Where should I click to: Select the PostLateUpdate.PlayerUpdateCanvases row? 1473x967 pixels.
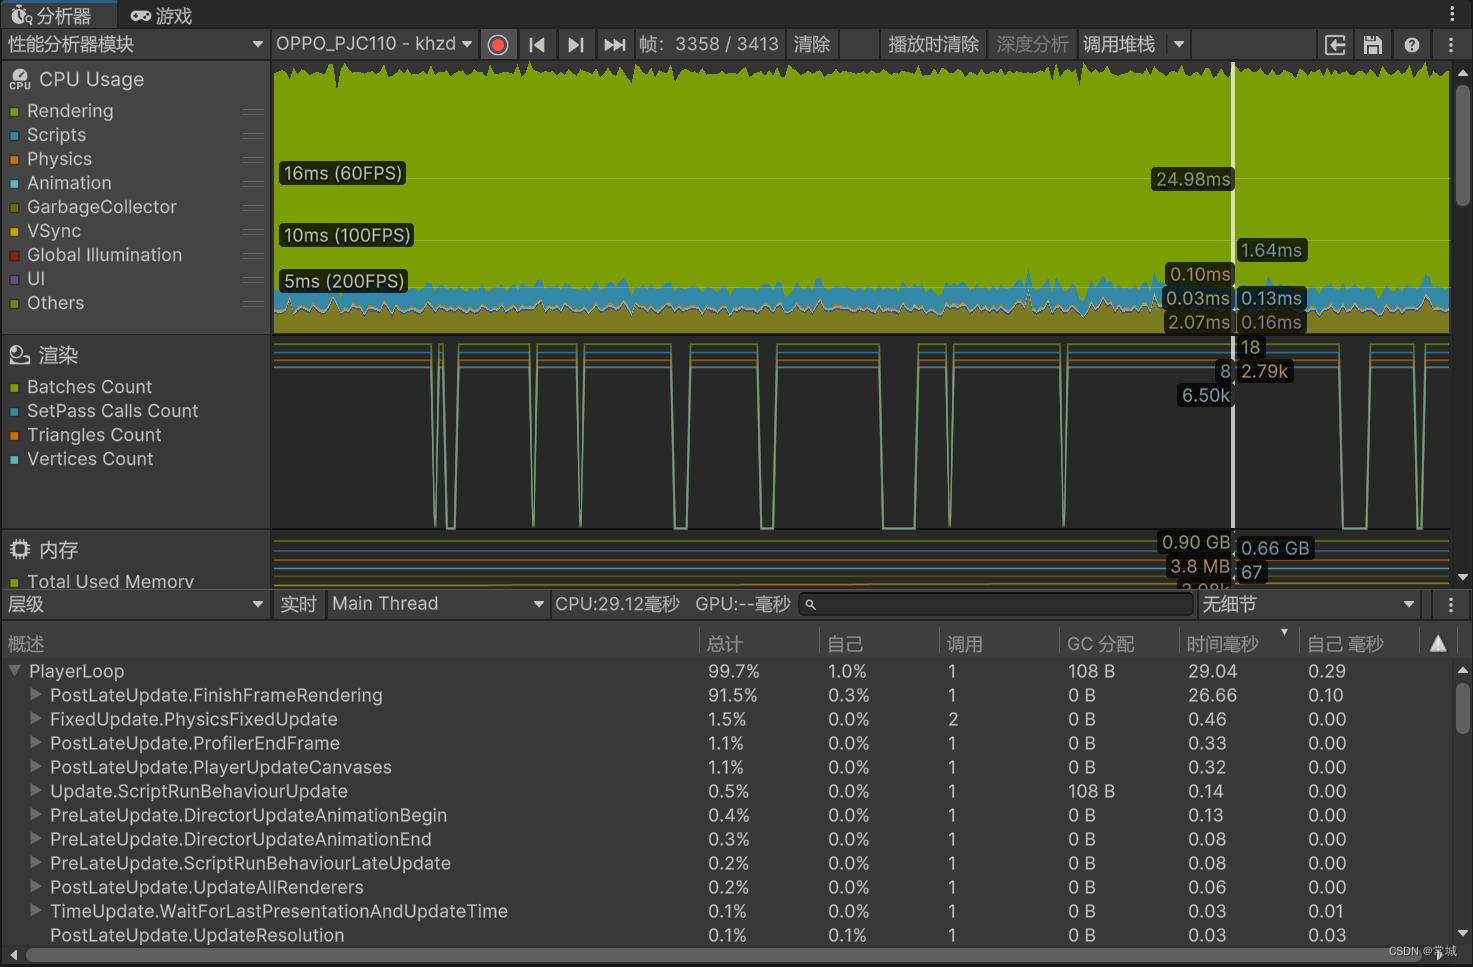(x=727, y=767)
